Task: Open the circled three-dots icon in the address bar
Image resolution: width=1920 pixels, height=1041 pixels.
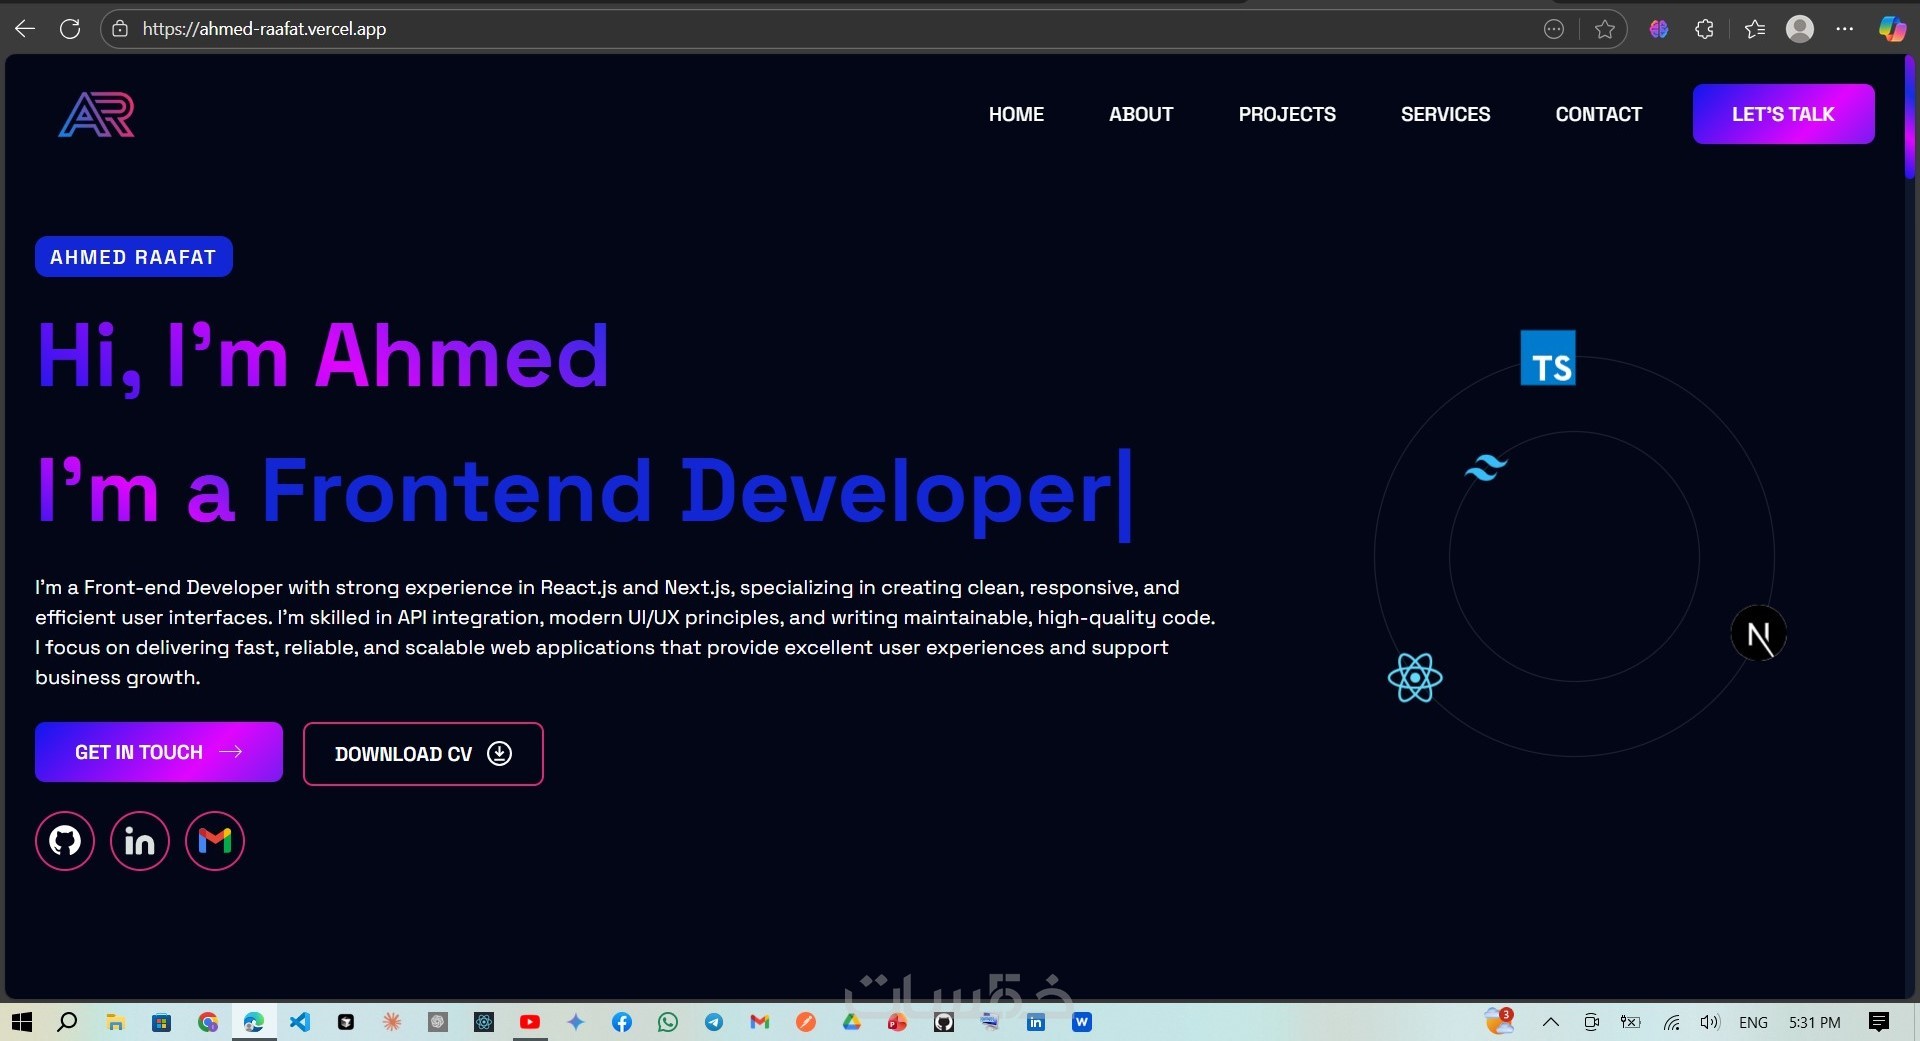Action: pyautogui.click(x=1554, y=29)
